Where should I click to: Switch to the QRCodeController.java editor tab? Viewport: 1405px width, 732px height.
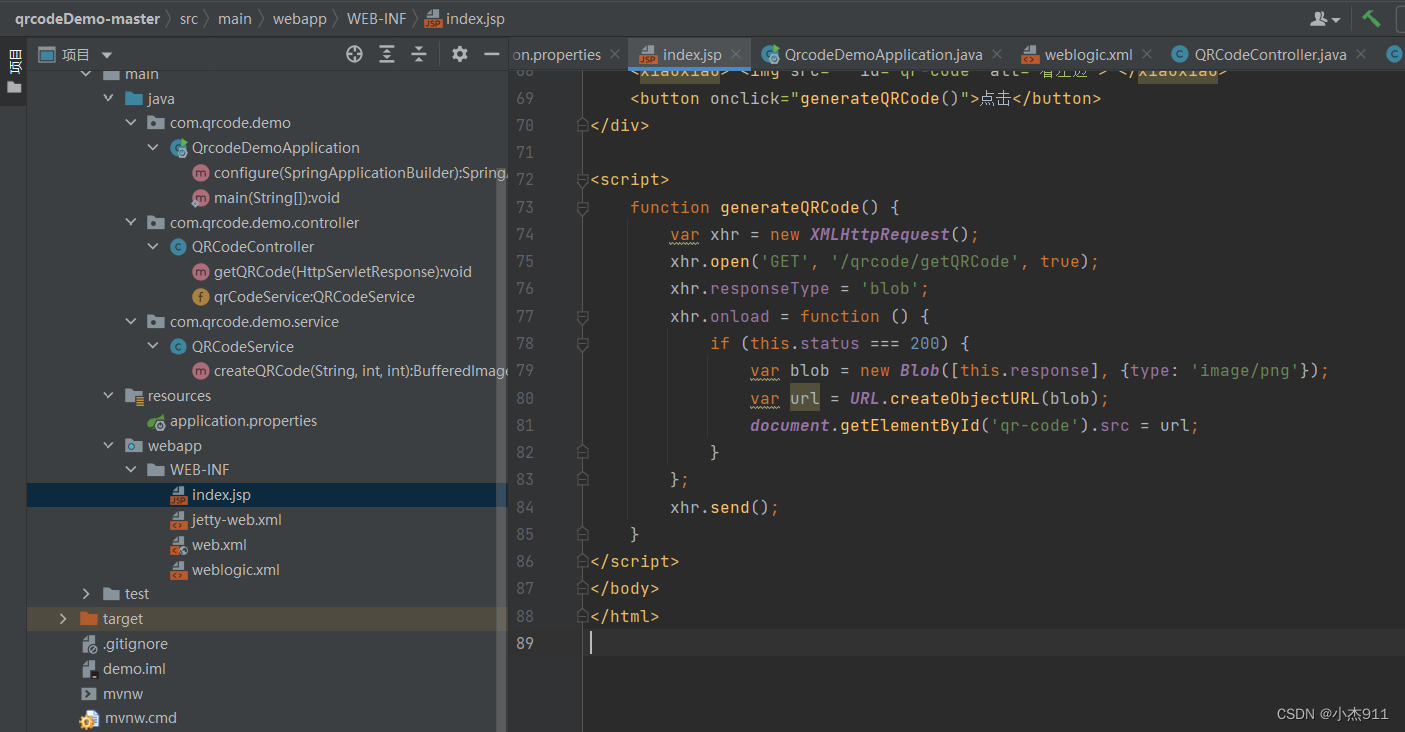coord(1267,54)
